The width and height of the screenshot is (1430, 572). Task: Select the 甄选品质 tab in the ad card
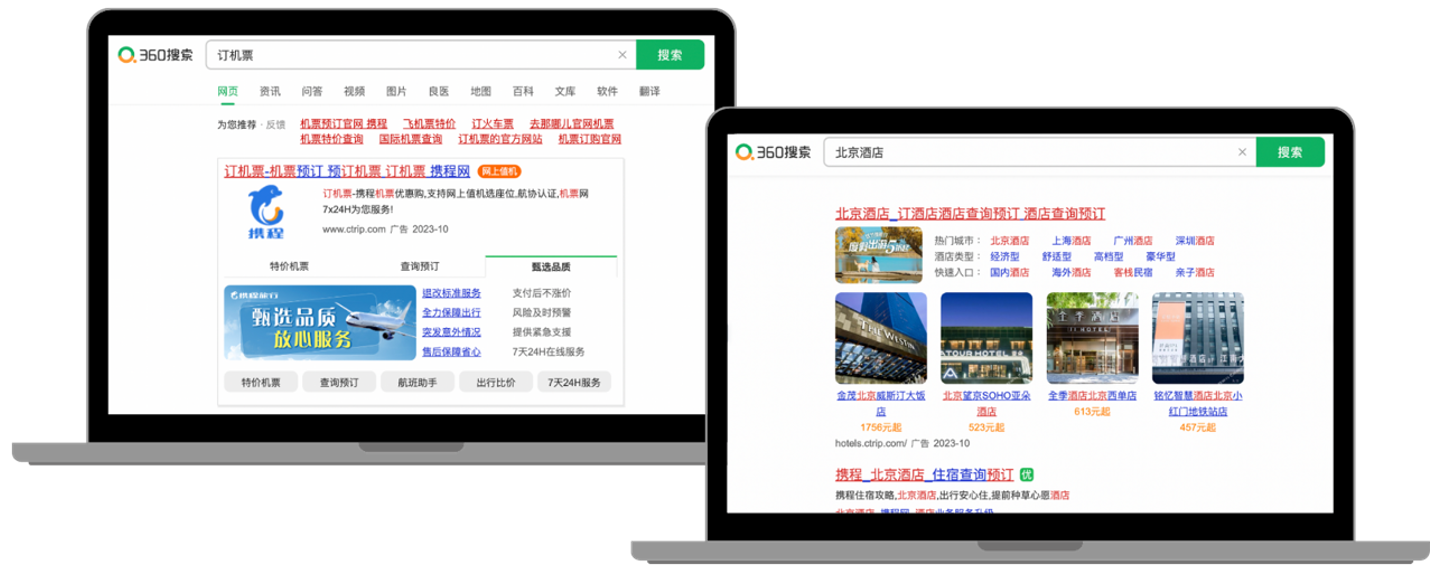pyautogui.click(x=551, y=267)
